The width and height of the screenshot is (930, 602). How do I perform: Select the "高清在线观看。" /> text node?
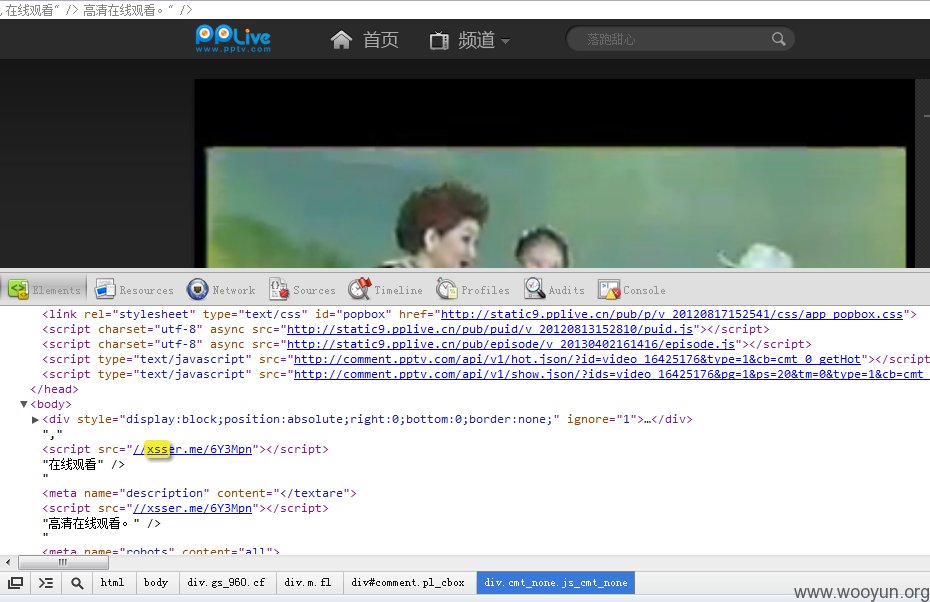pos(101,523)
